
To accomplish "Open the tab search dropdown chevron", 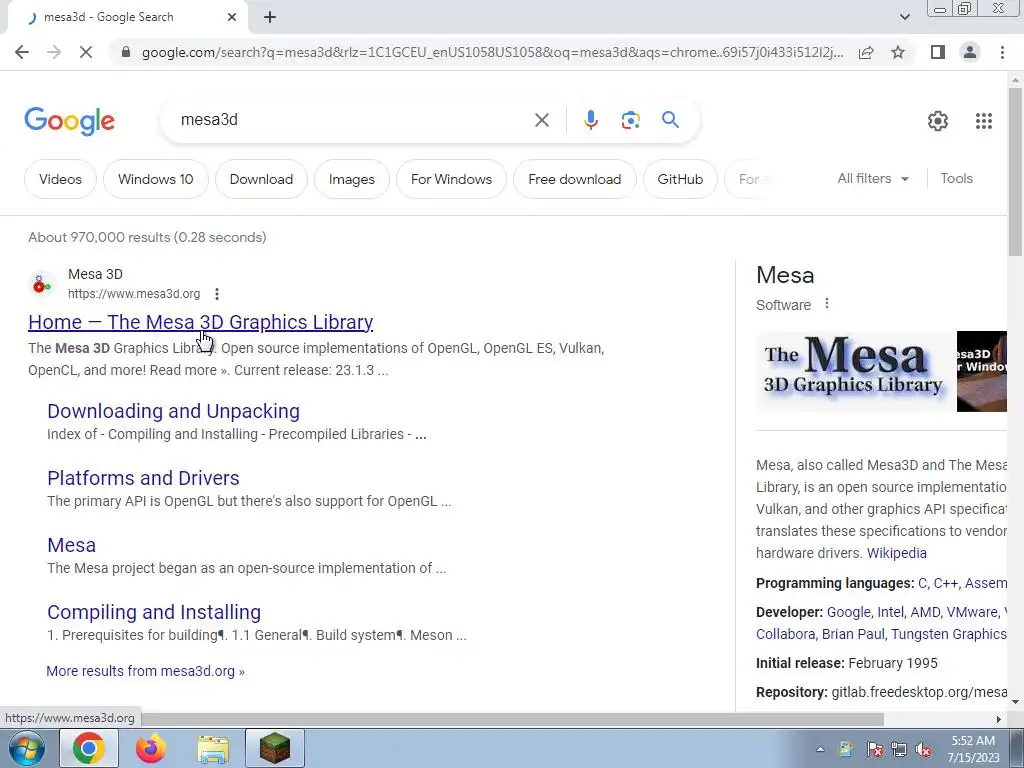I will click(x=904, y=17).
